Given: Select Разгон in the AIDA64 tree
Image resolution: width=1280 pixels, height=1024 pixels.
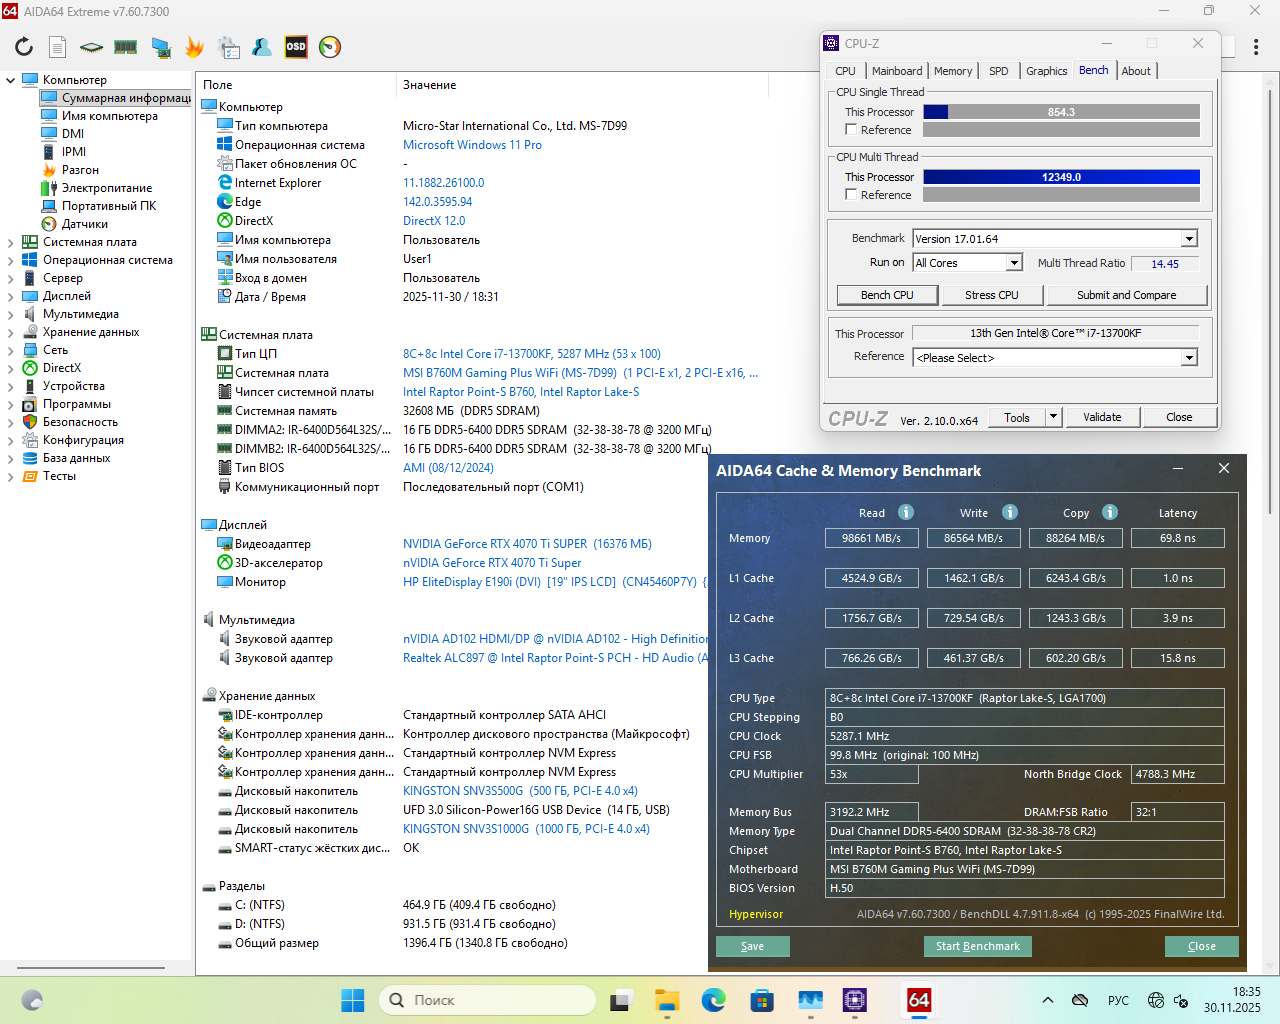Looking at the screenshot, I should coord(80,170).
